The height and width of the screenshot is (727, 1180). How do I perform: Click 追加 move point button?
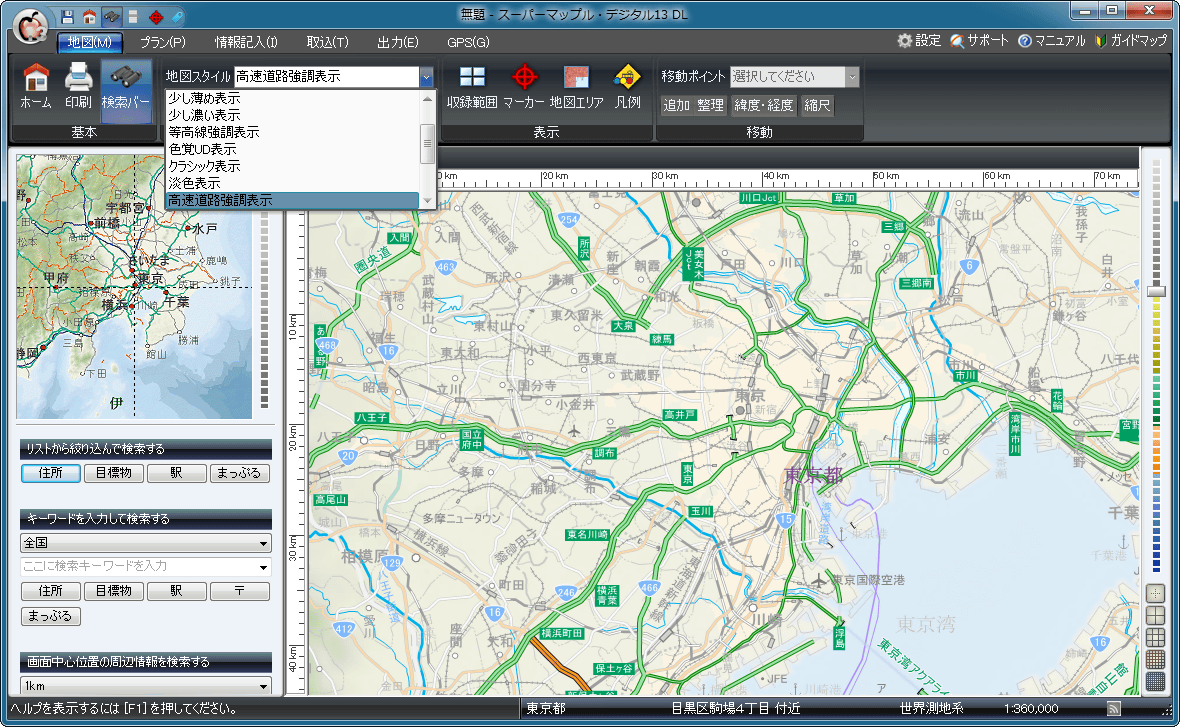(677, 105)
